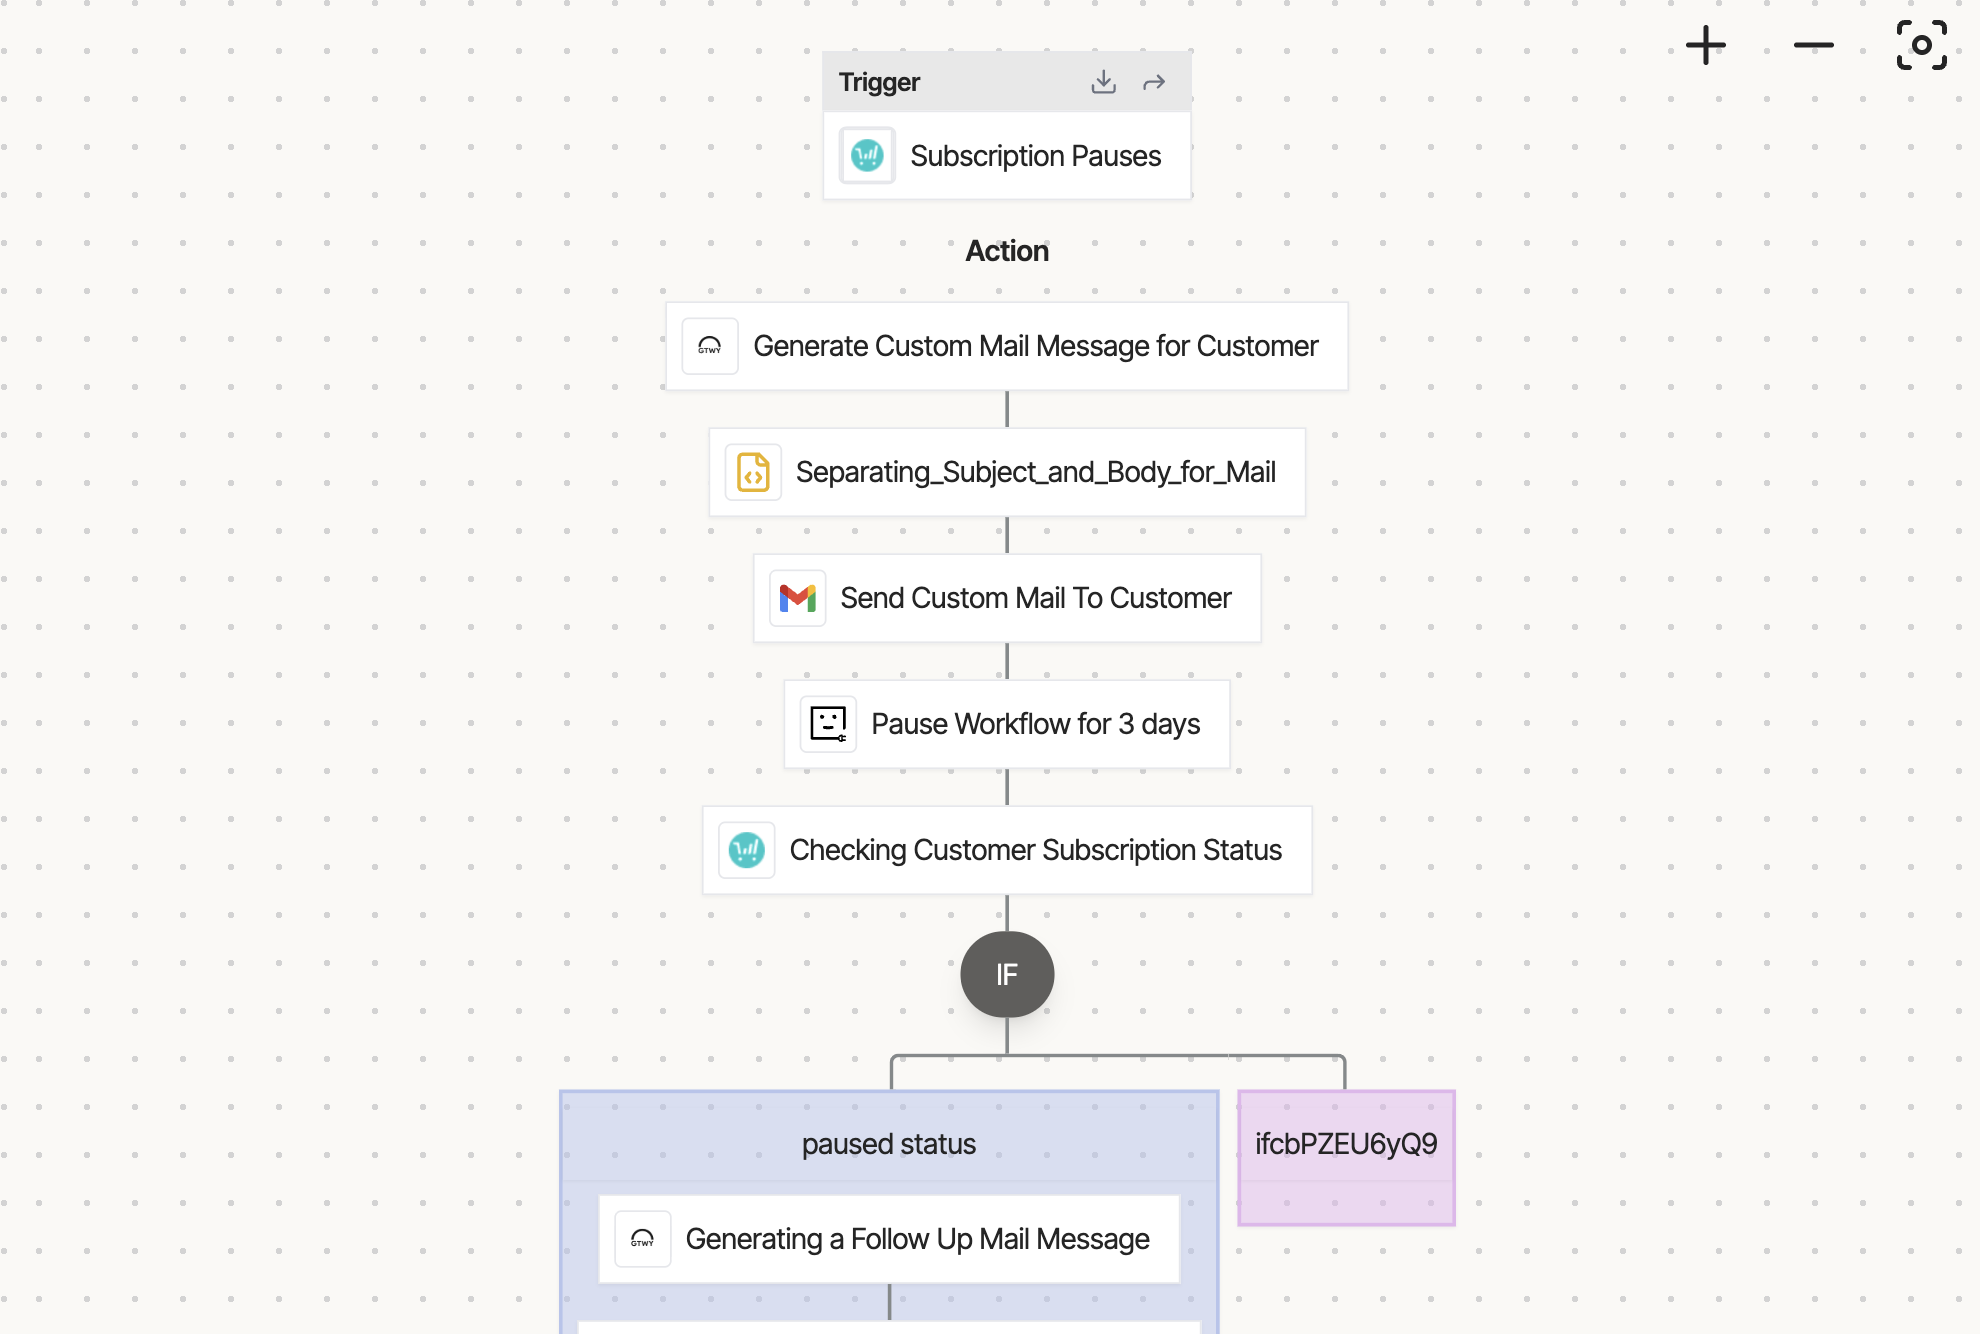Click the code file icon on Separating step
Image resolution: width=1980 pixels, height=1334 pixels.
[753, 472]
